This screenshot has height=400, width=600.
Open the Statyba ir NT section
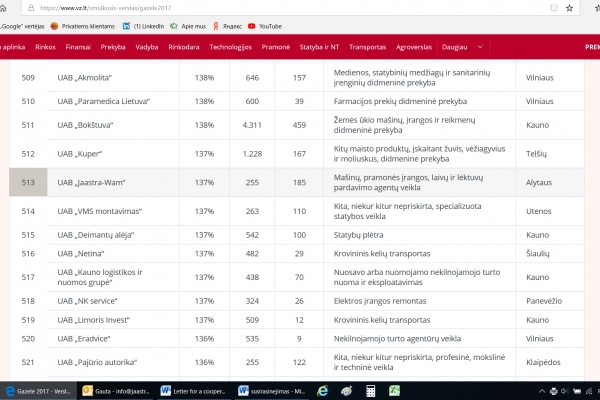tap(319, 47)
